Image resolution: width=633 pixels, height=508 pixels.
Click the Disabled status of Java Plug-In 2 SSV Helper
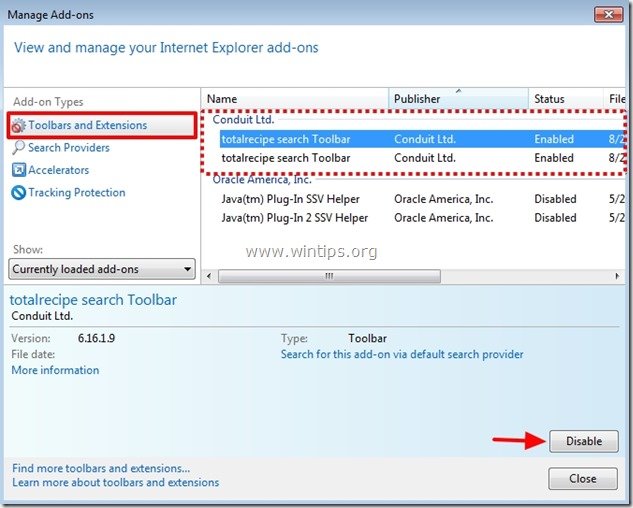pyautogui.click(x=555, y=218)
